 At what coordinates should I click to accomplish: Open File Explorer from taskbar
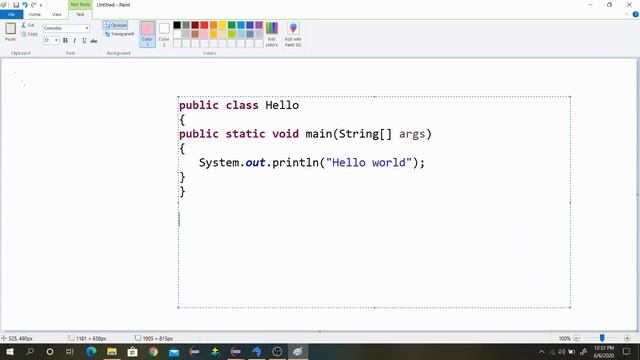[x=112, y=351]
